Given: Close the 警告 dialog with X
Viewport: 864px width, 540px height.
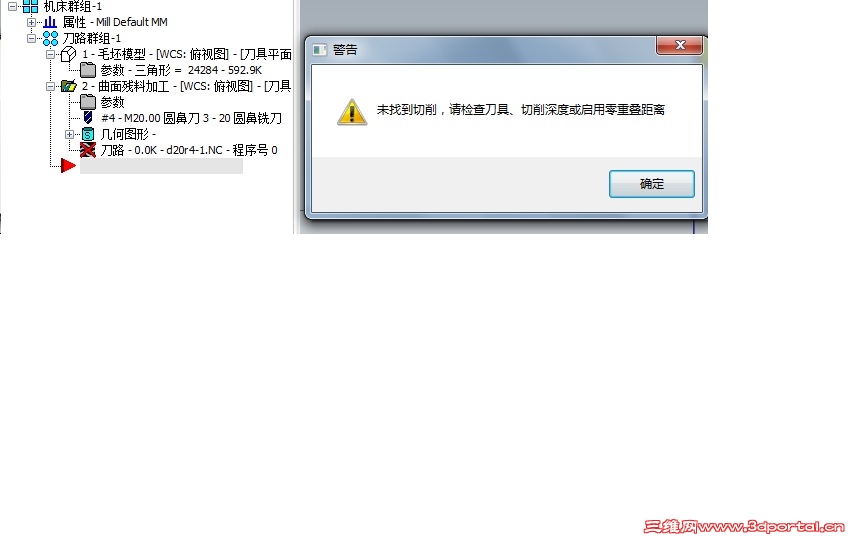Looking at the screenshot, I should pyautogui.click(x=679, y=45).
